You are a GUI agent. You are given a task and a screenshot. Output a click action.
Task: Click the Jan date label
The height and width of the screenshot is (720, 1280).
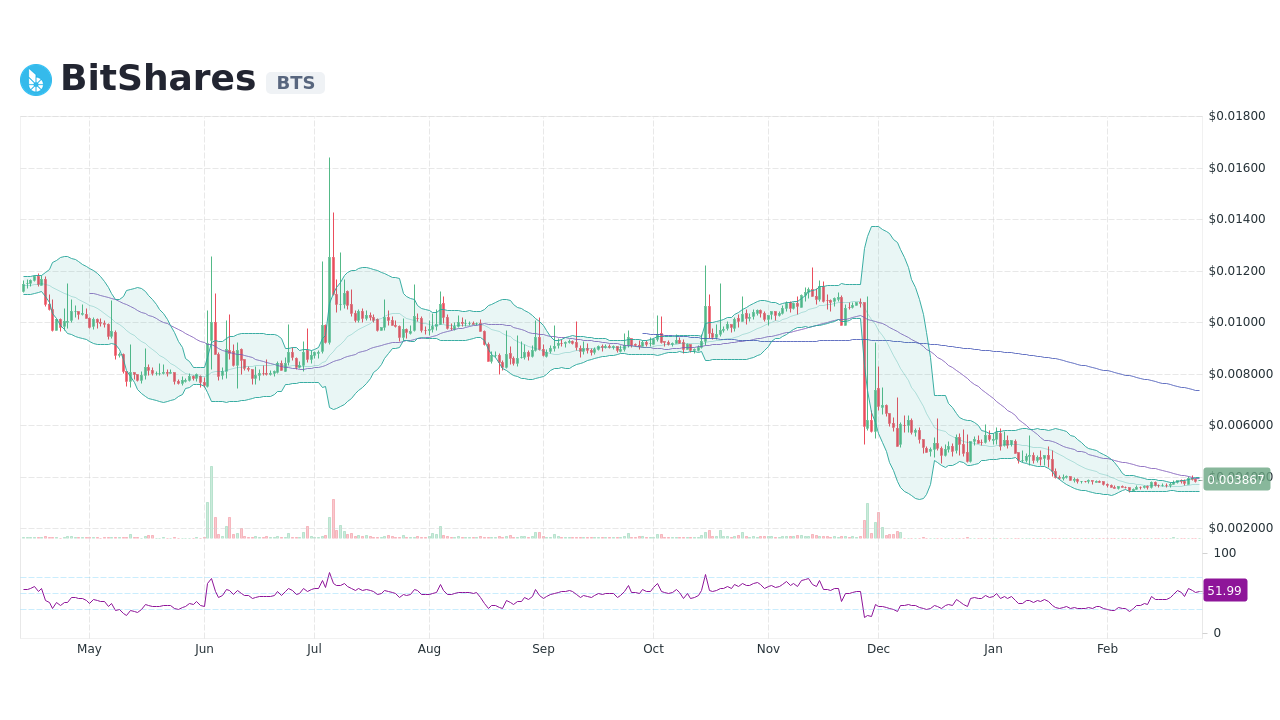pos(993,649)
